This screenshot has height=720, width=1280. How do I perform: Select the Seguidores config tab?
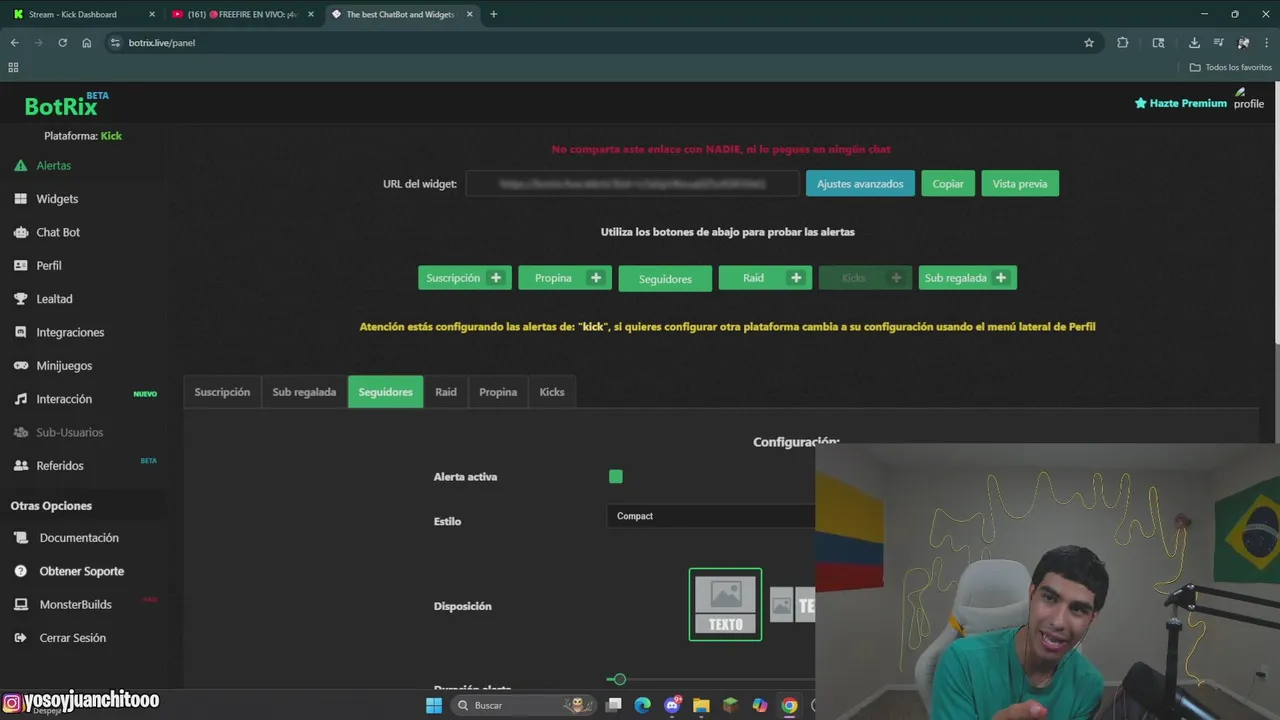tap(385, 392)
